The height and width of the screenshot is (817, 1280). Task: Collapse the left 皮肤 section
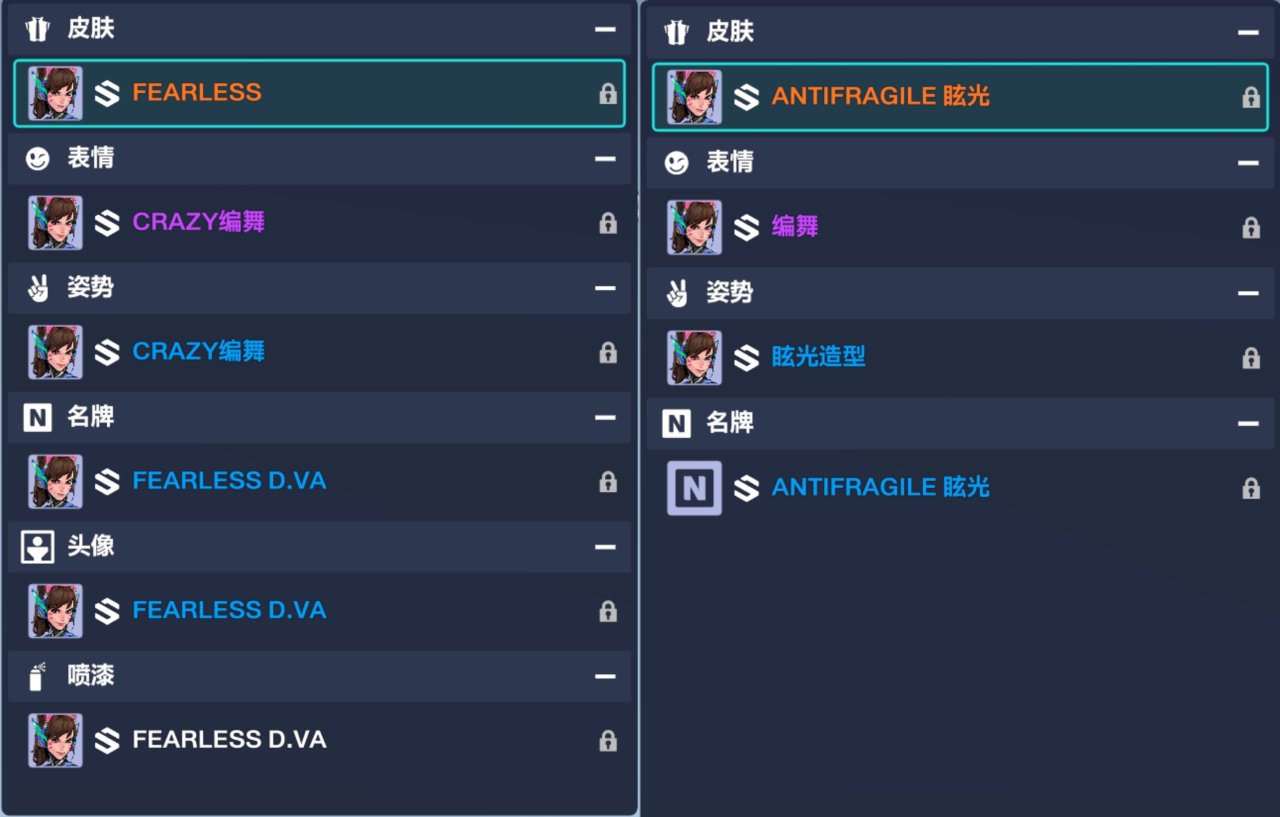(x=605, y=29)
